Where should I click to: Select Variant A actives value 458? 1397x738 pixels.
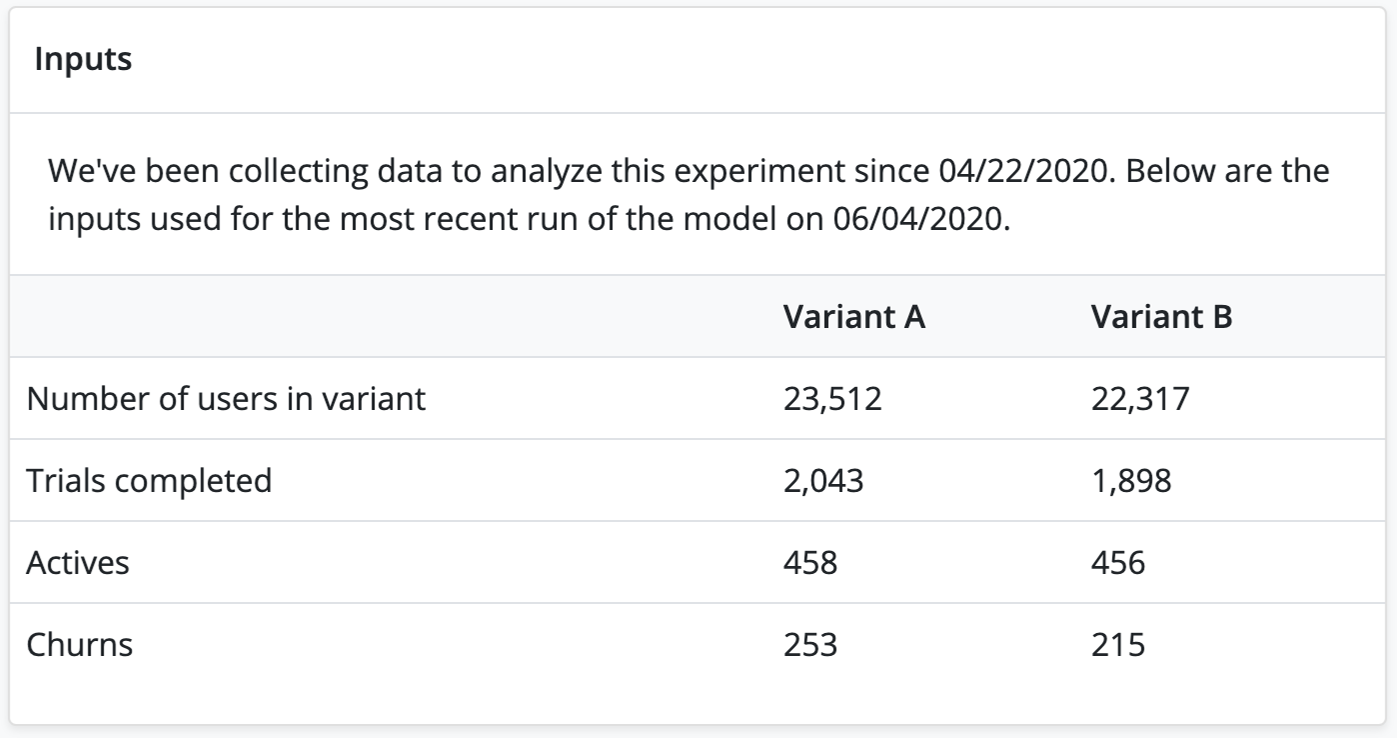810,563
